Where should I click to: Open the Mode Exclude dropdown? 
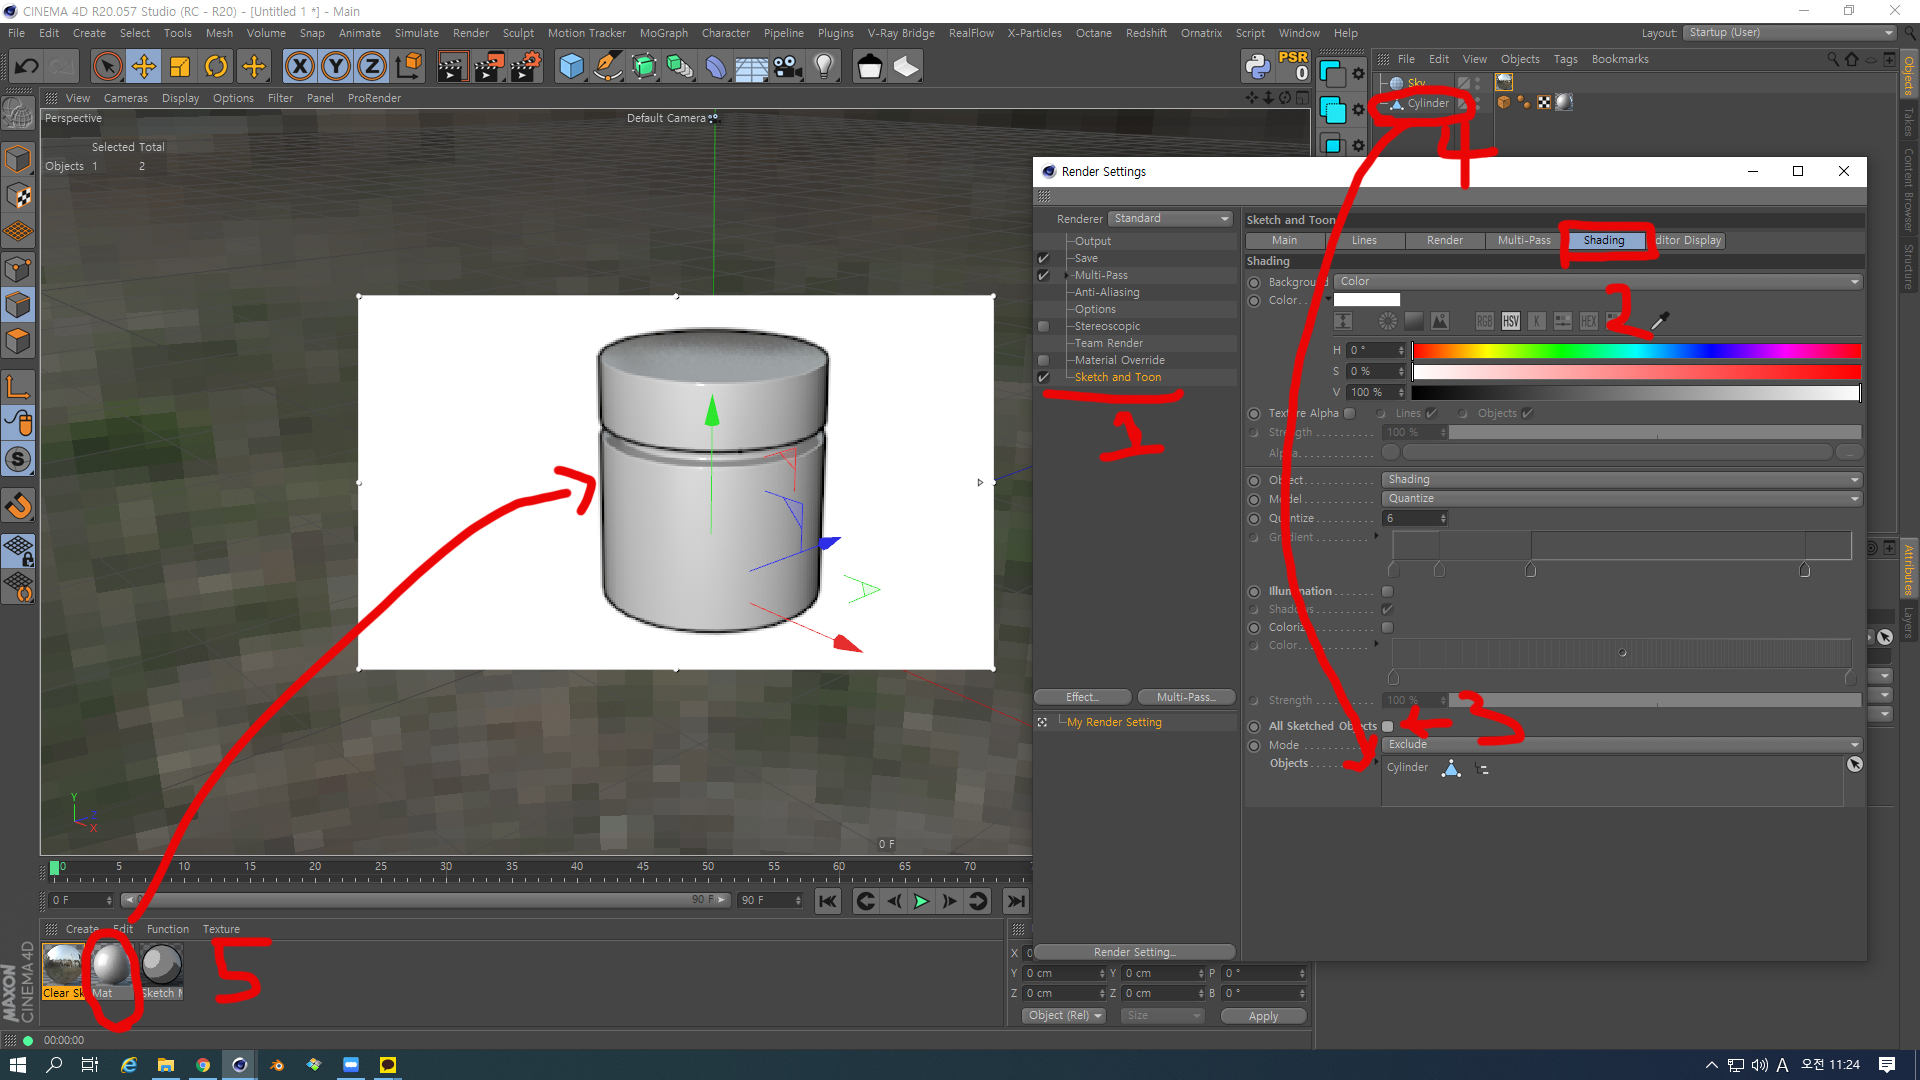pyautogui.click(x=1622, y=745)
